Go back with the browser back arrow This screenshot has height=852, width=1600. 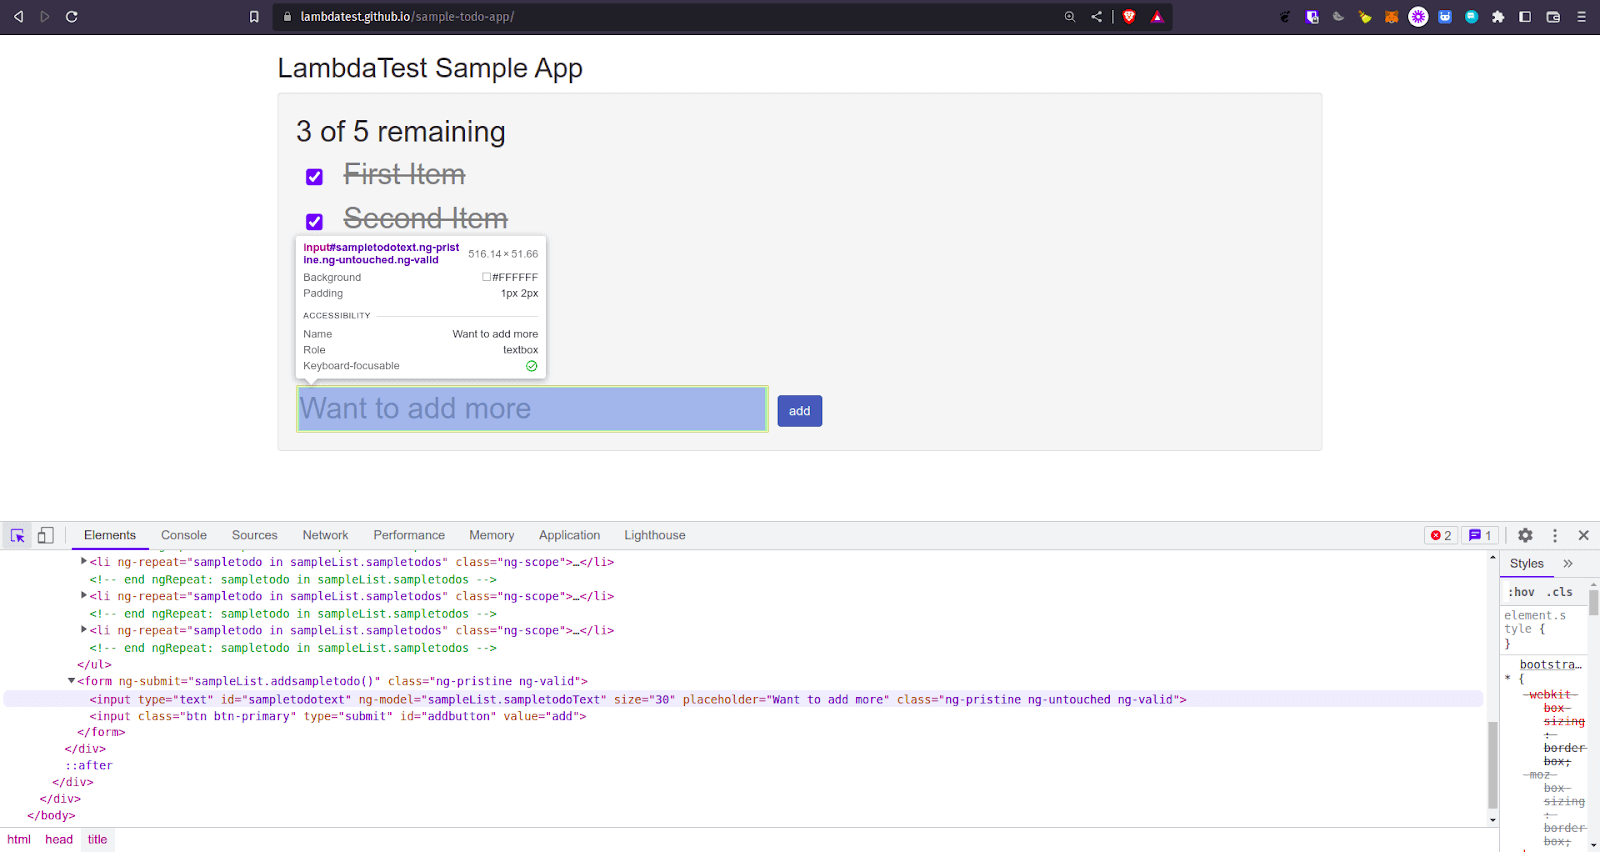tap(18, 17)
